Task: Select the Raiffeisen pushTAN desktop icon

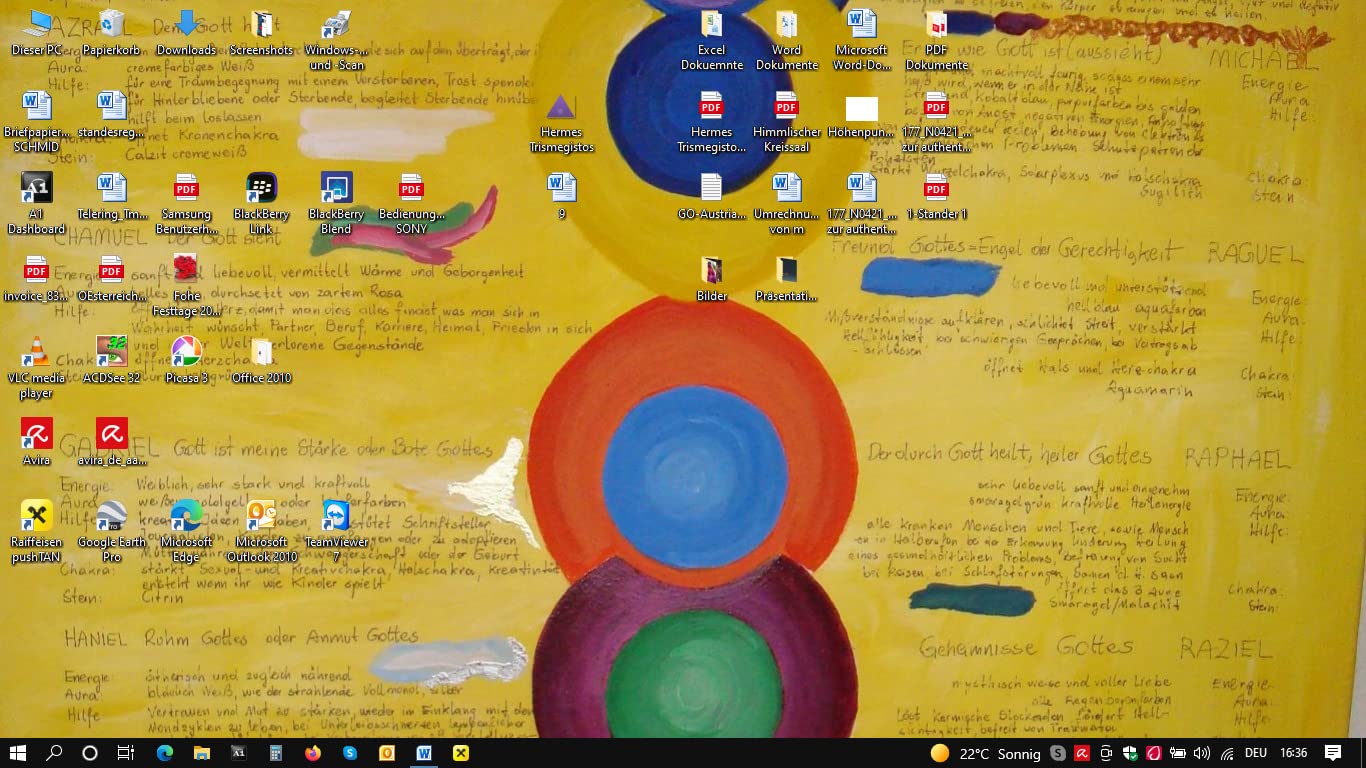Action: point(37,532)
